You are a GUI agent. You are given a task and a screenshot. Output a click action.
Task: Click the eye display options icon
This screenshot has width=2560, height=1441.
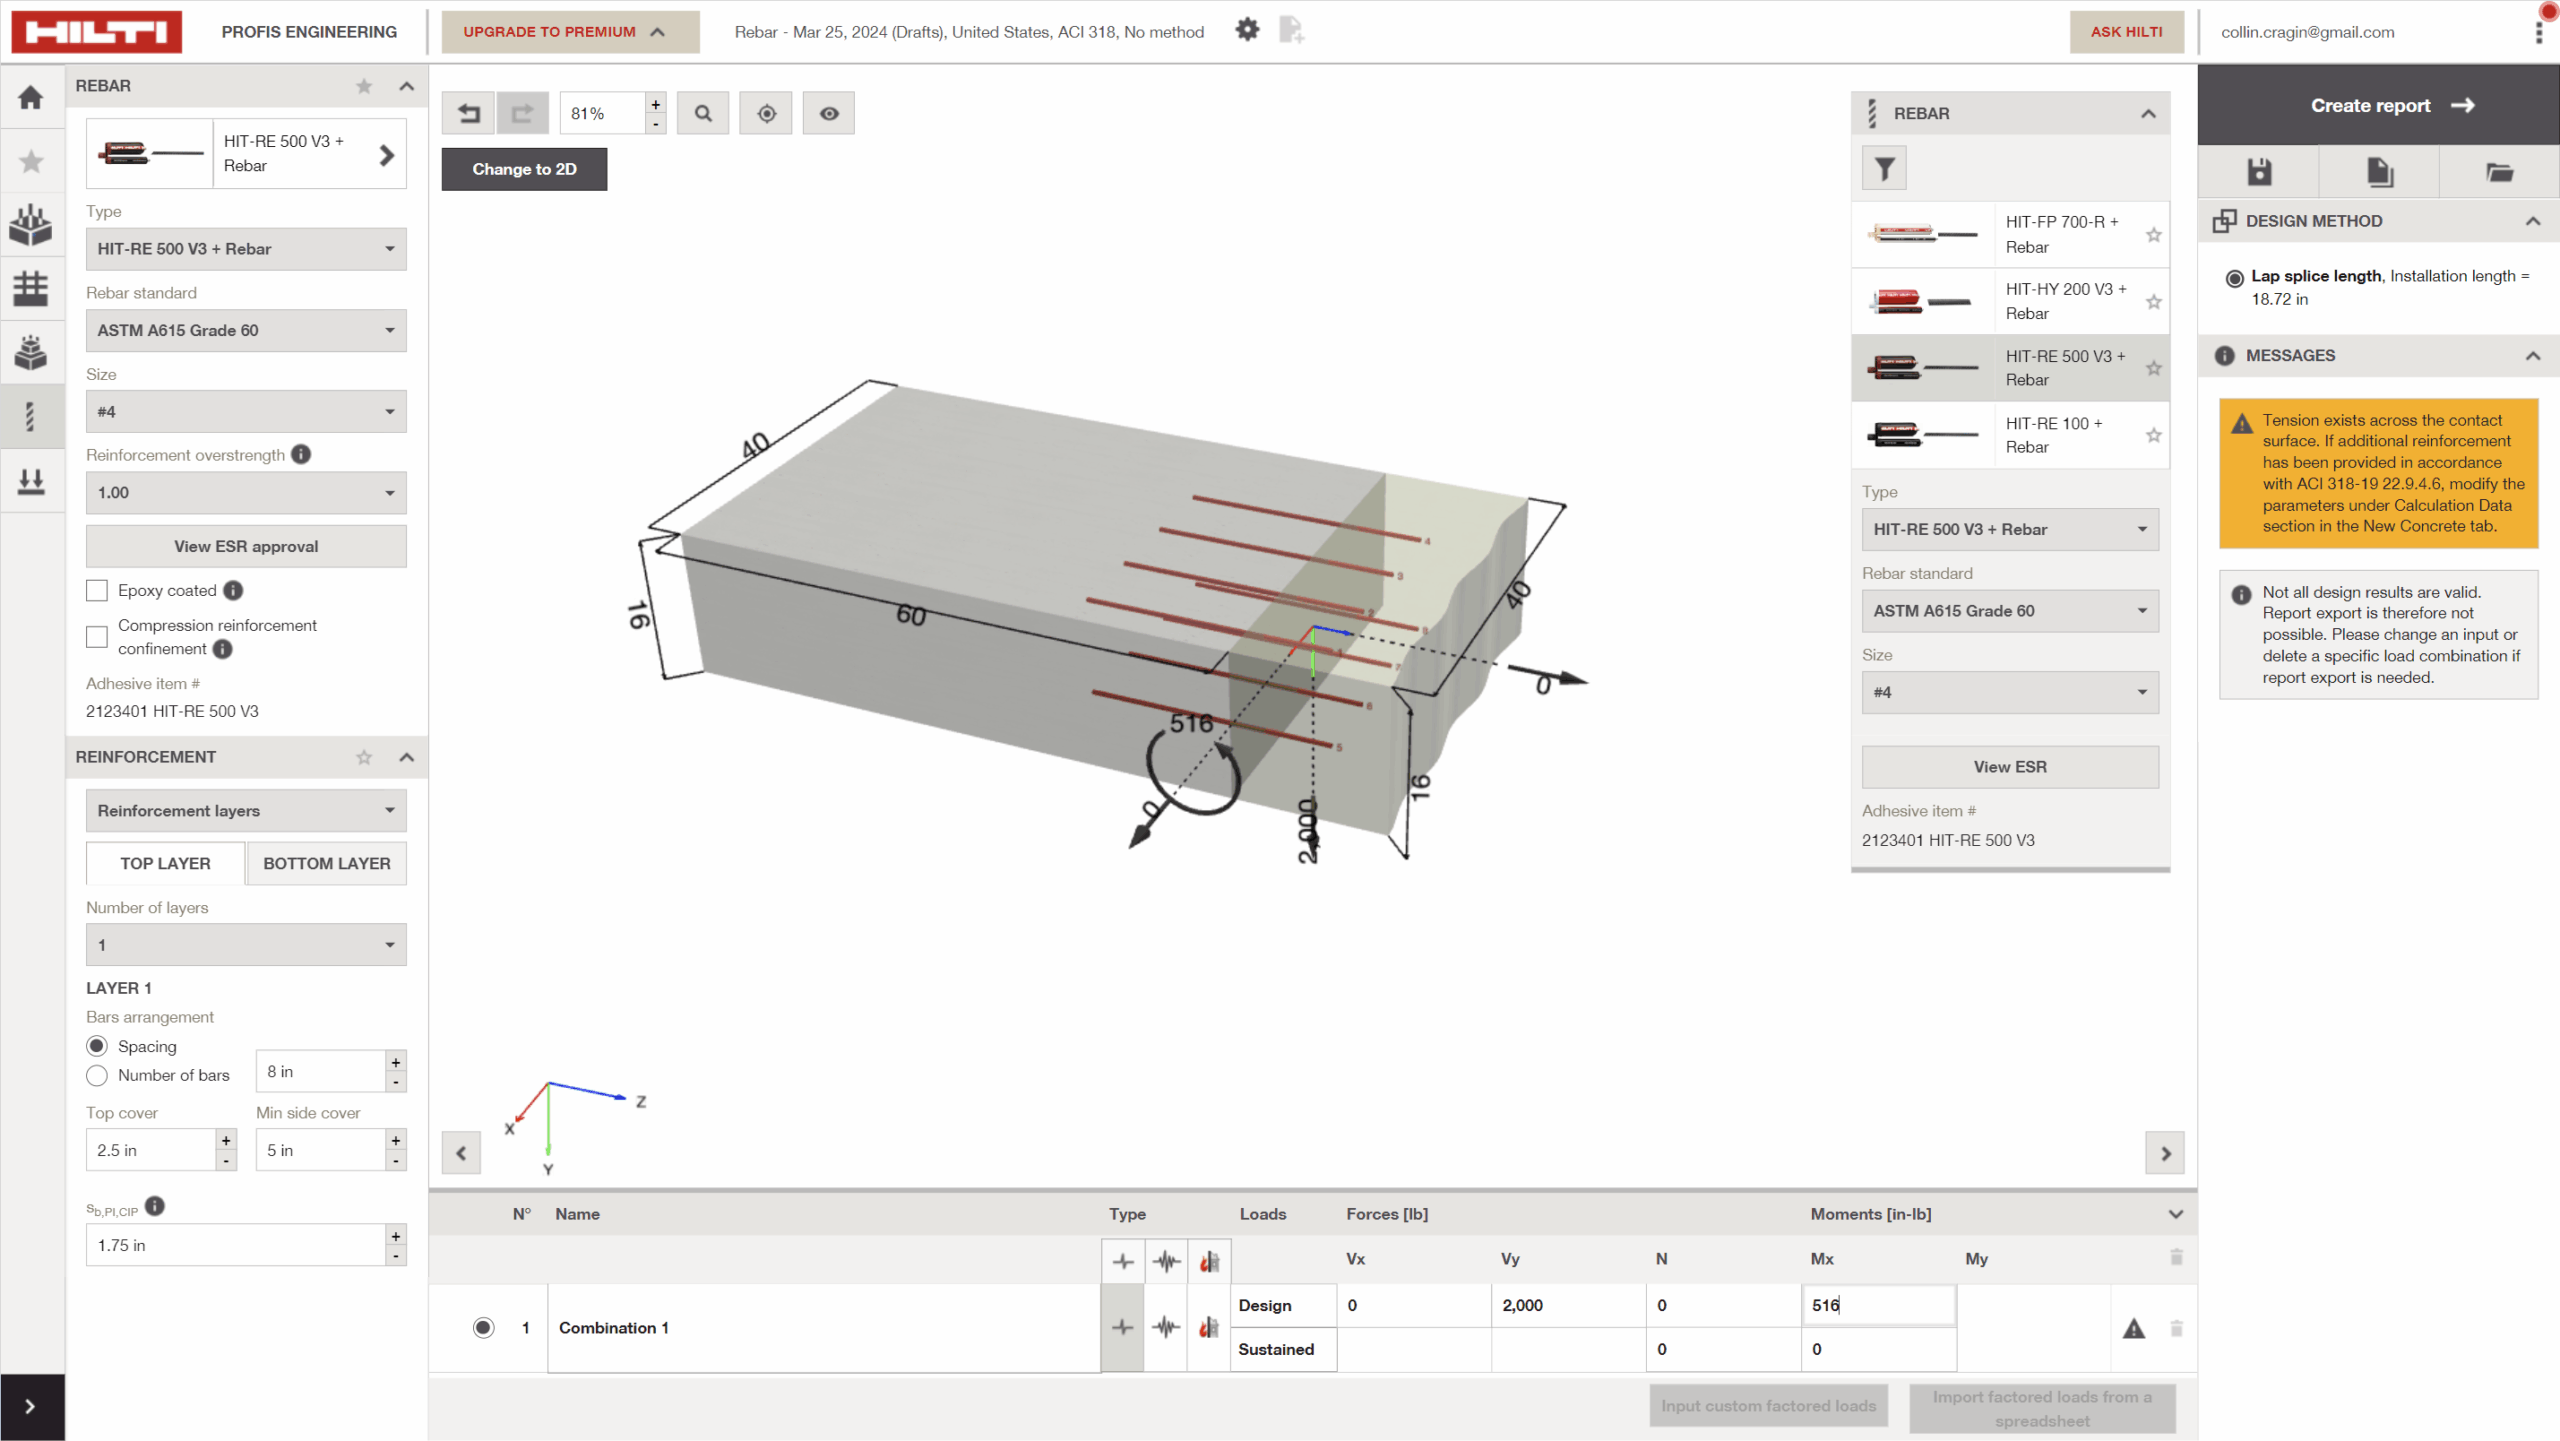[829, 113]
